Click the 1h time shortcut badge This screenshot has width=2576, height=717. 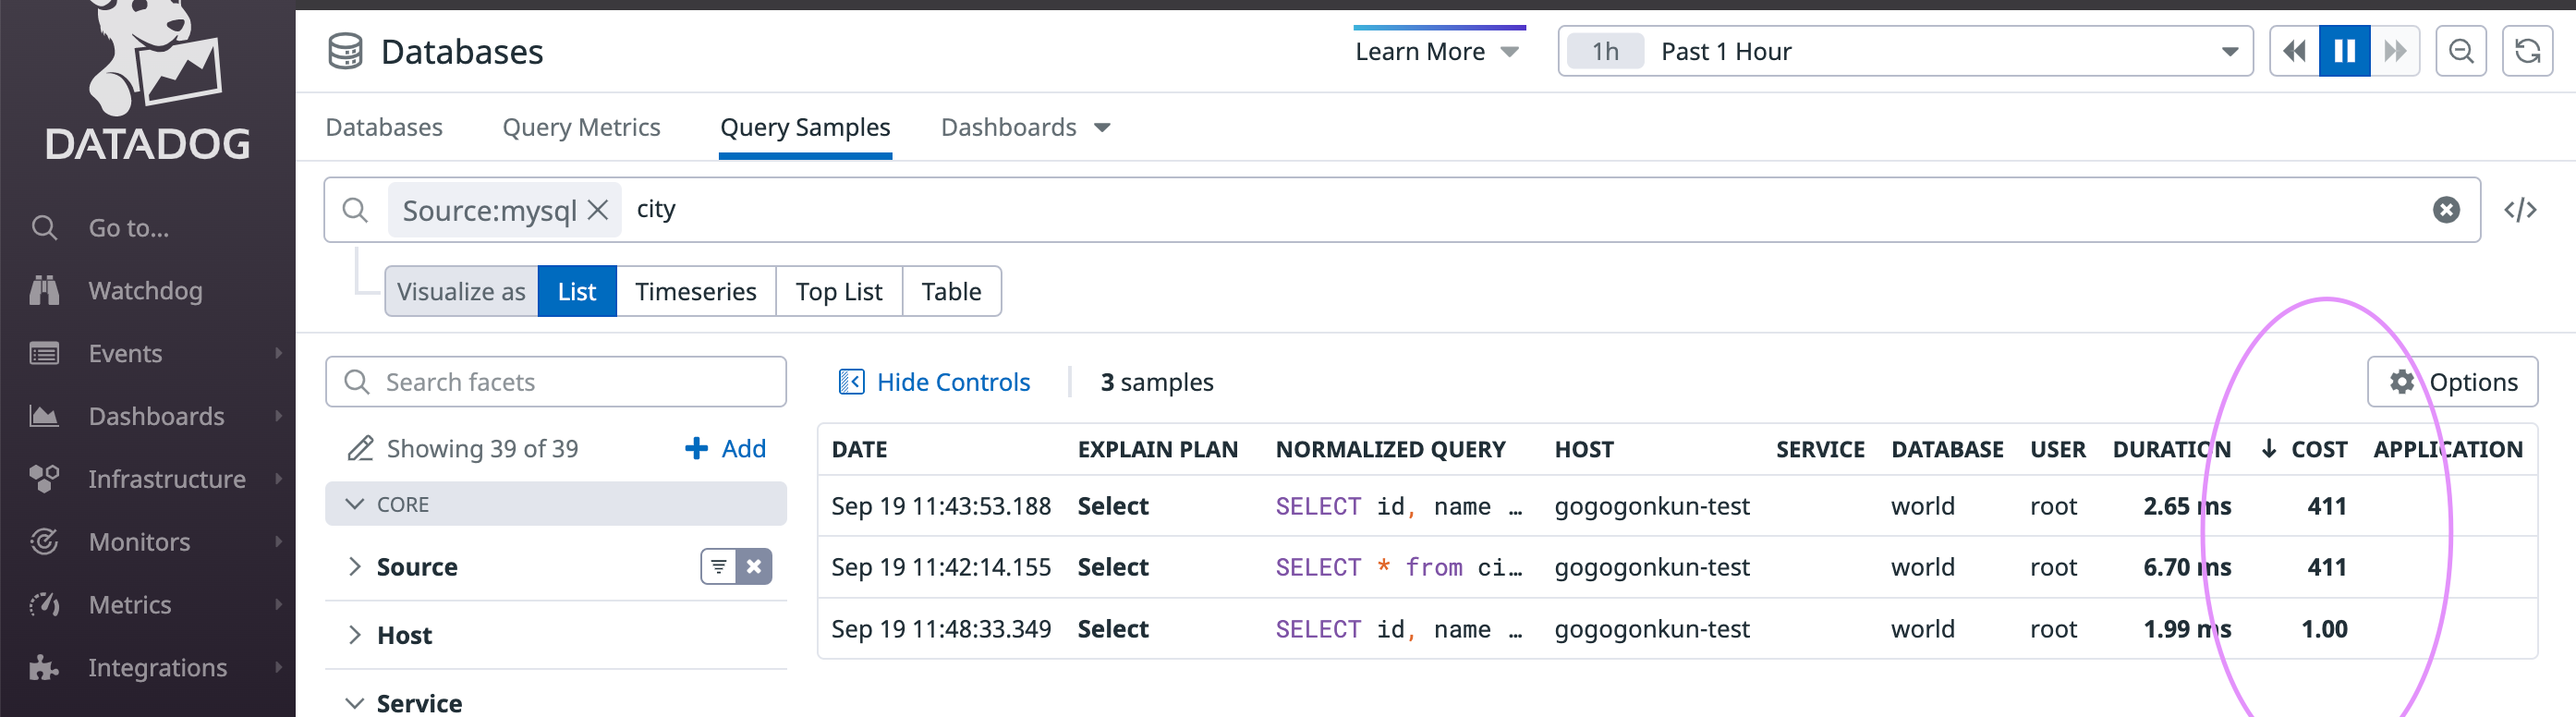[1605, 51]
